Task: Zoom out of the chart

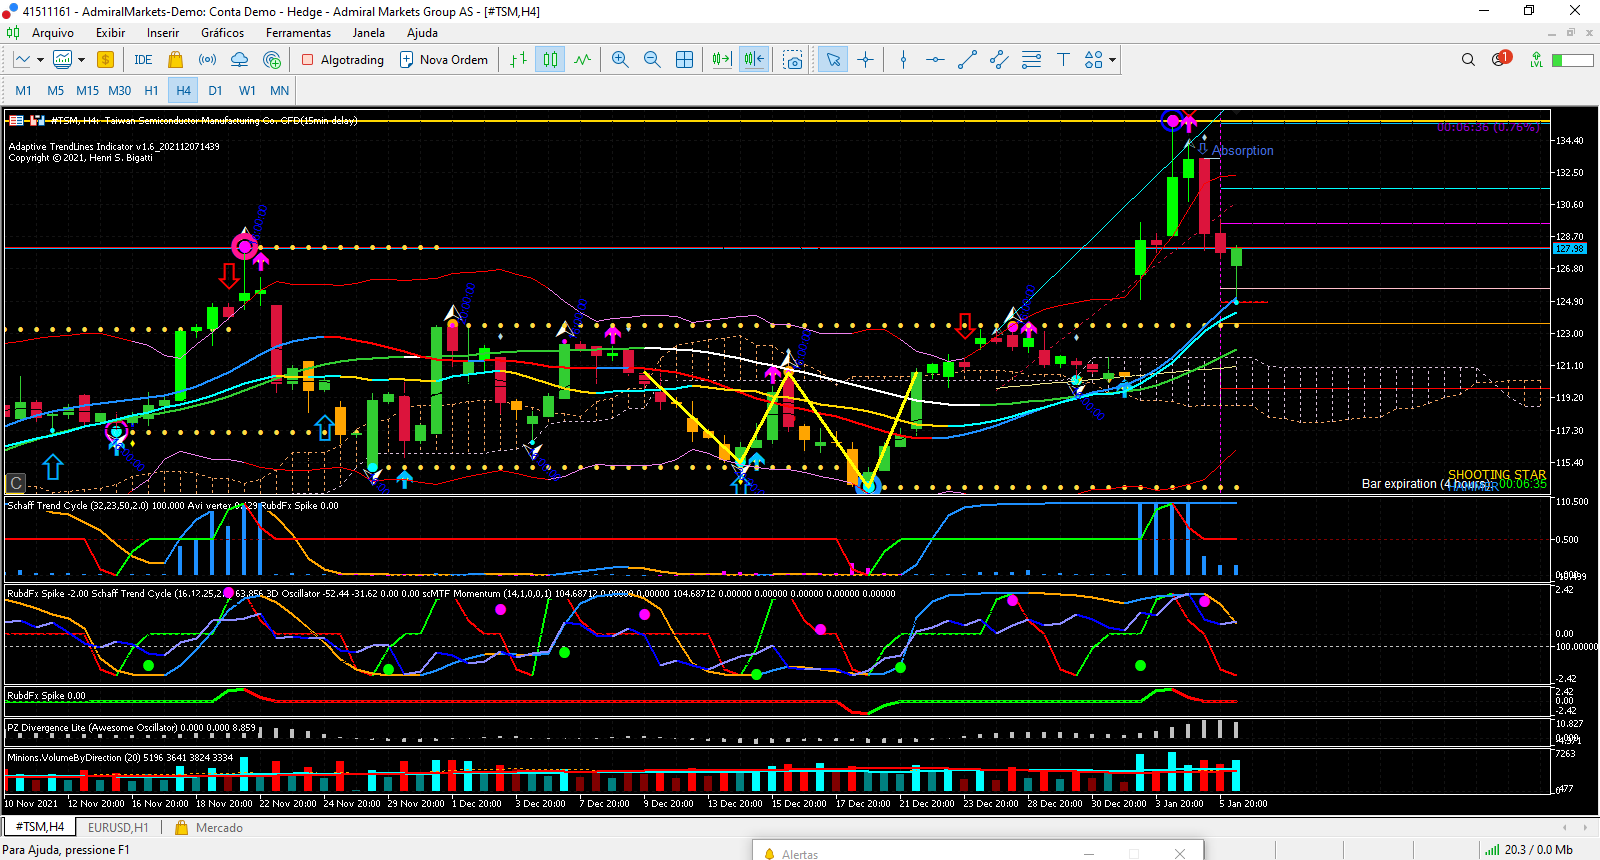Action: click(652, 60)
